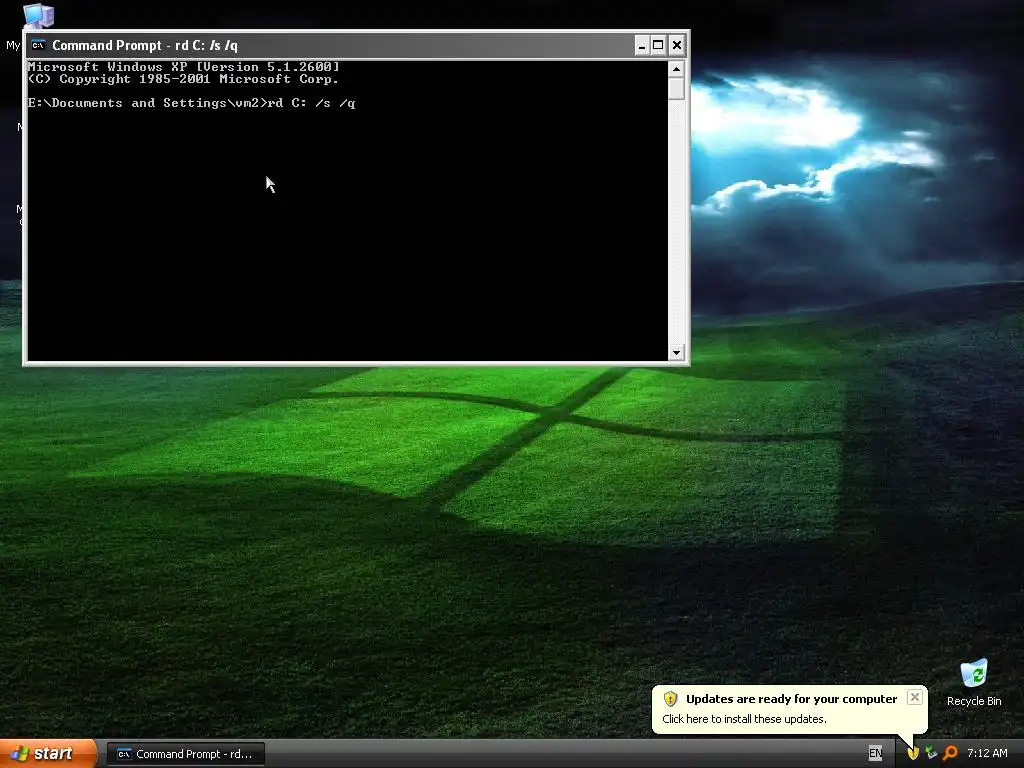The height and width of the screenshot is (768, 1024).
Task: Open the EN language bar indicator
Action: 875,754
